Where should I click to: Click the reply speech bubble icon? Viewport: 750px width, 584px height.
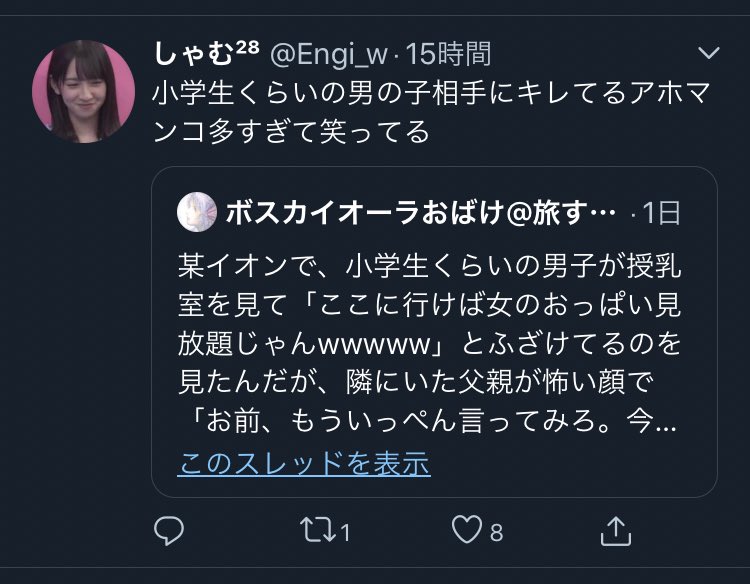tap(169, 530)
